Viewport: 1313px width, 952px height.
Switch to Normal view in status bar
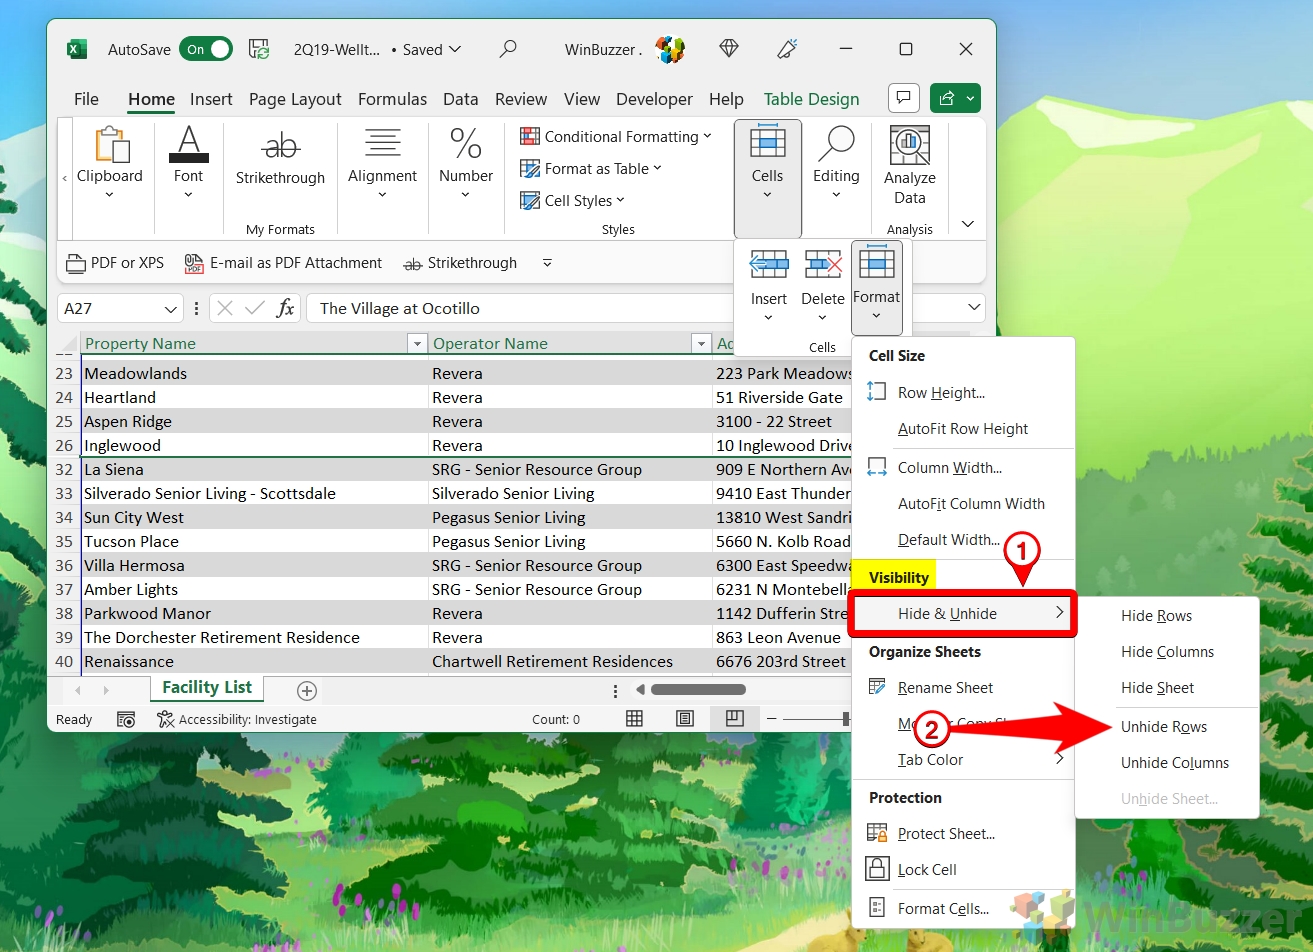(x=634, y=719)
